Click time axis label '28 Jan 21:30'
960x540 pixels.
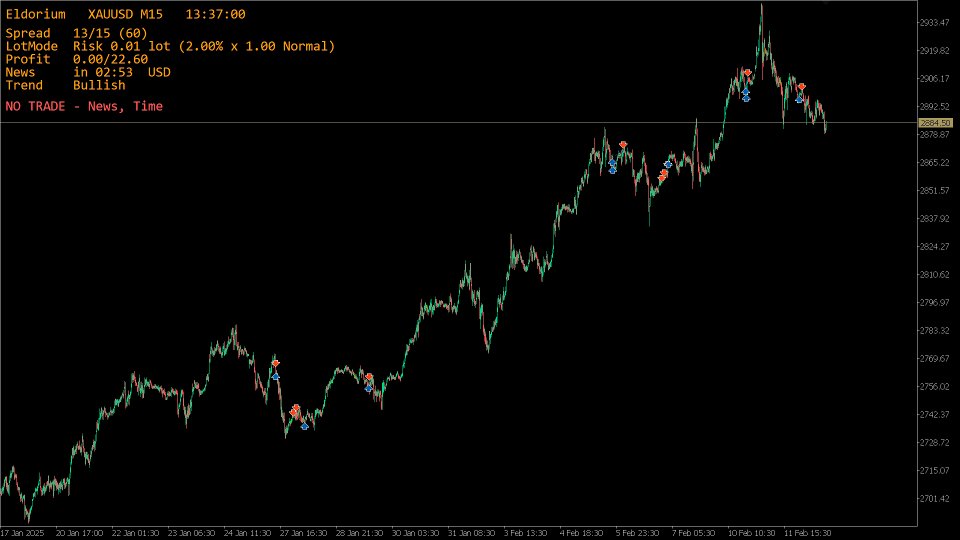tap(359, 533)
